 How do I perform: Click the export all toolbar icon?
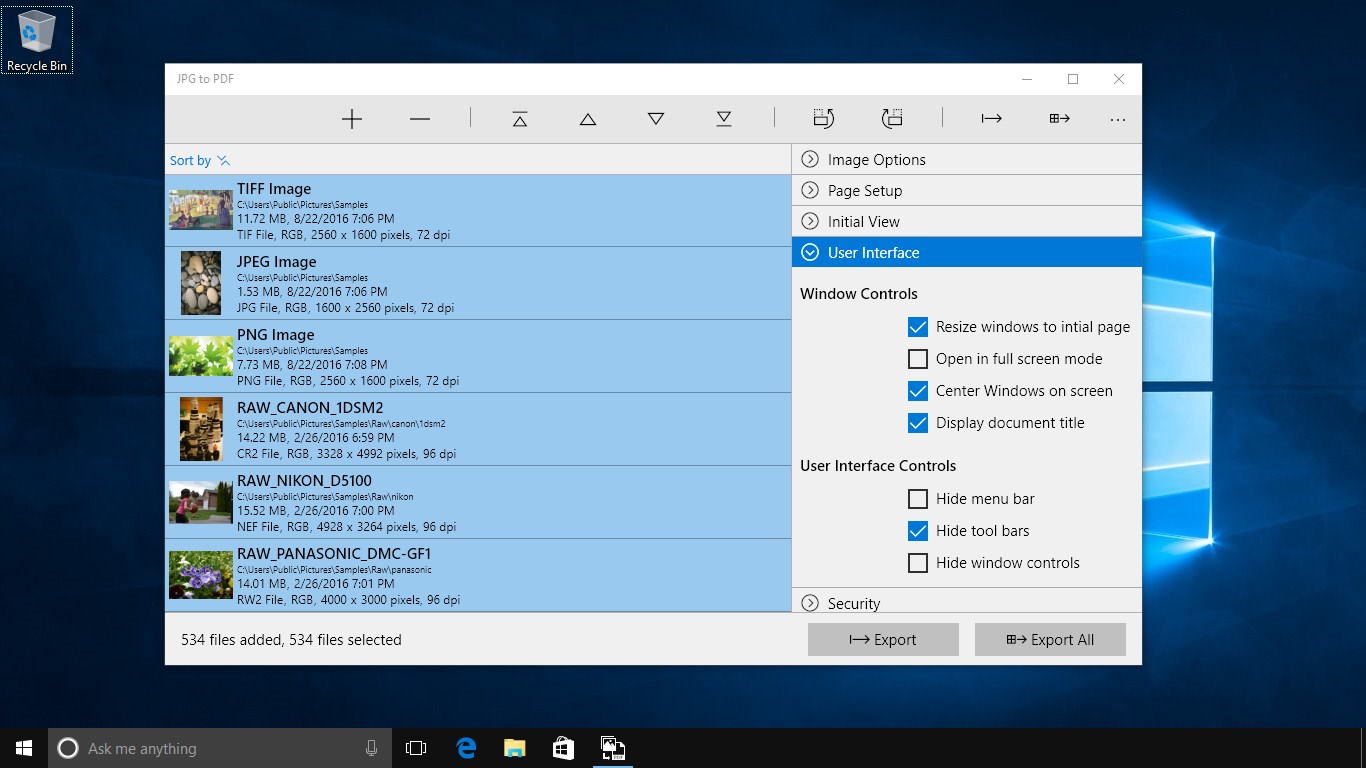[x=1060, y=119]
